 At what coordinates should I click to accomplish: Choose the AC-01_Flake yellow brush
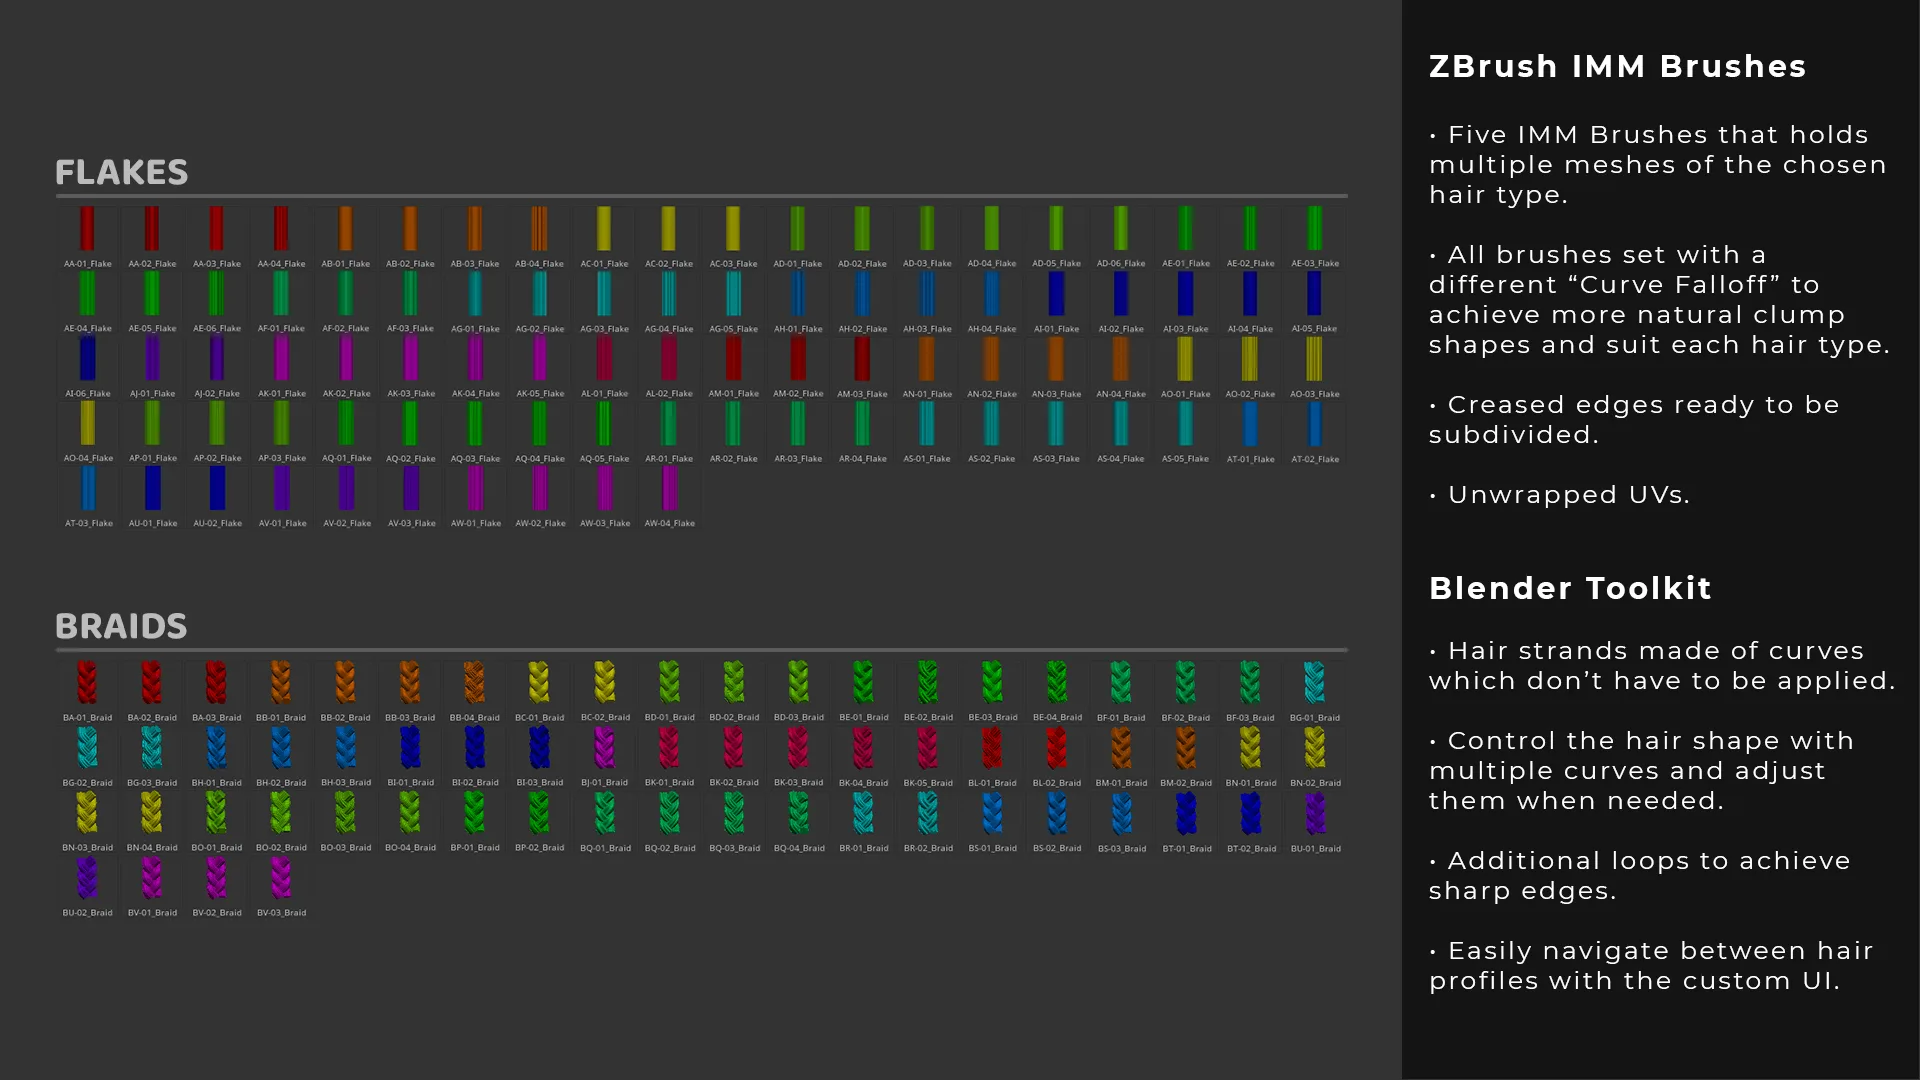point(604,230)
